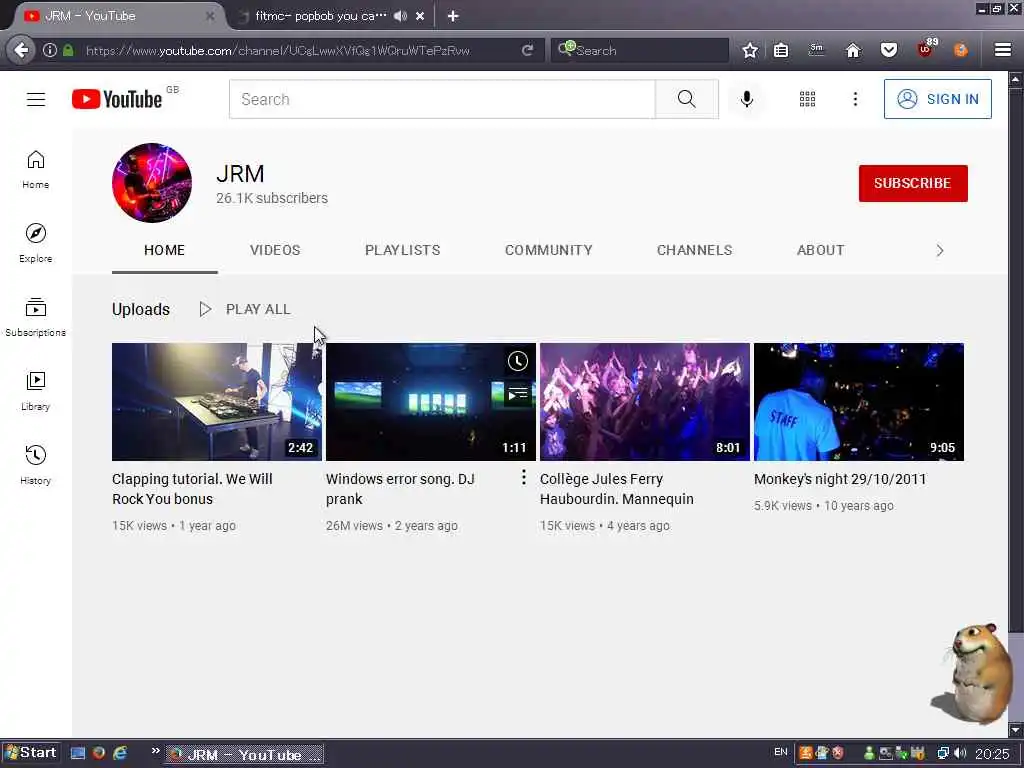
Task: Click the Pocket toolbar icon
Action: (x=889, y=50)
